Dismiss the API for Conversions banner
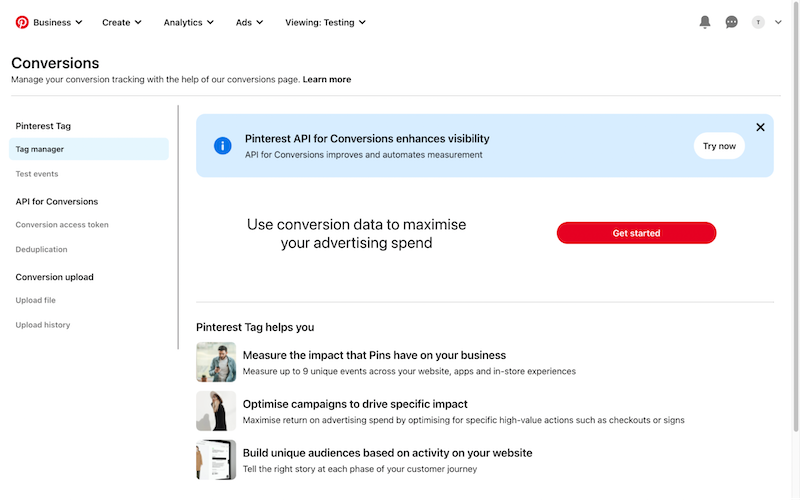The height and width of the screenshot is (500, 800). 760,127
